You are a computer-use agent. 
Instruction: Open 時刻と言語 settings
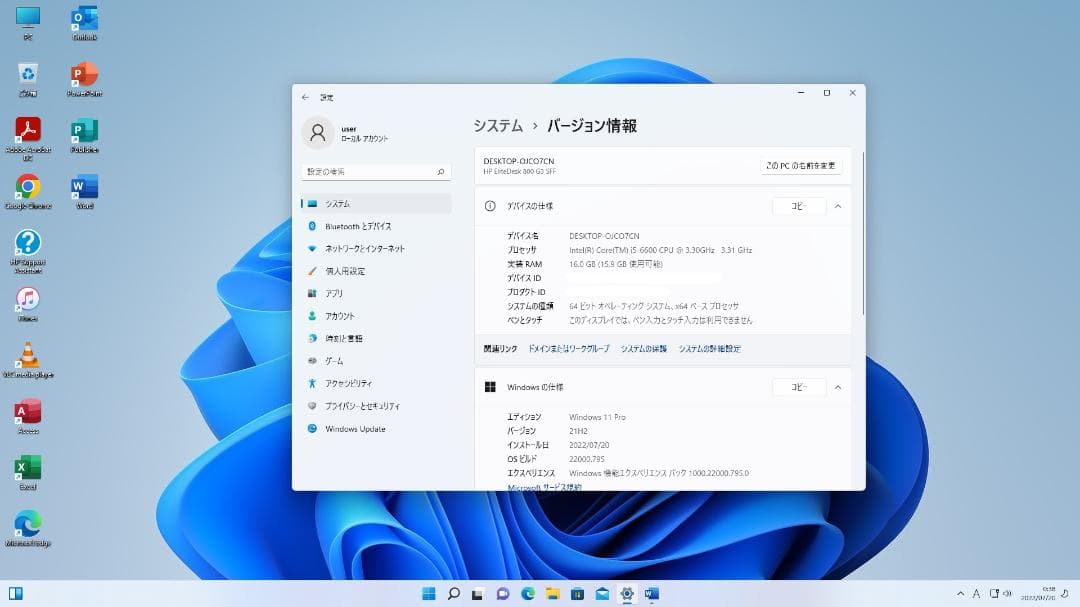tap(348, 338)
